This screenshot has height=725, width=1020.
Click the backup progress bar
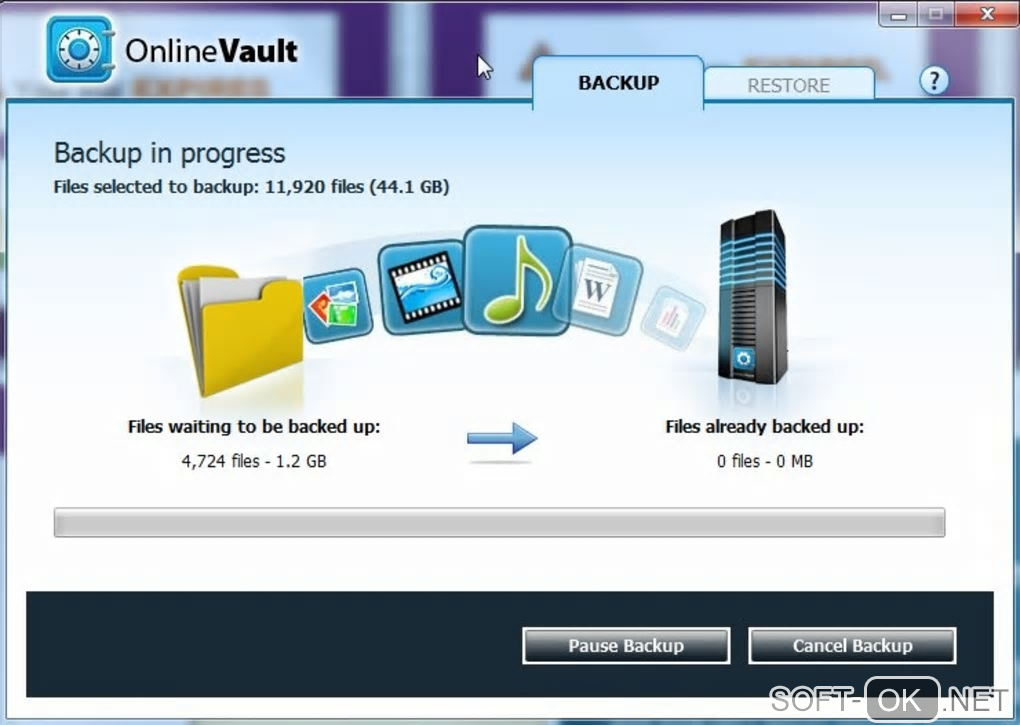499,523
